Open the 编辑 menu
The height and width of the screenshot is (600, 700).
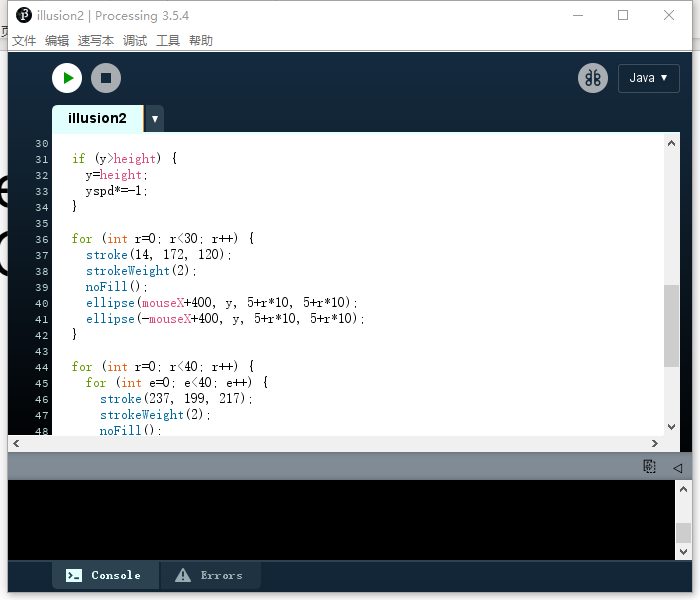[57, 41]
